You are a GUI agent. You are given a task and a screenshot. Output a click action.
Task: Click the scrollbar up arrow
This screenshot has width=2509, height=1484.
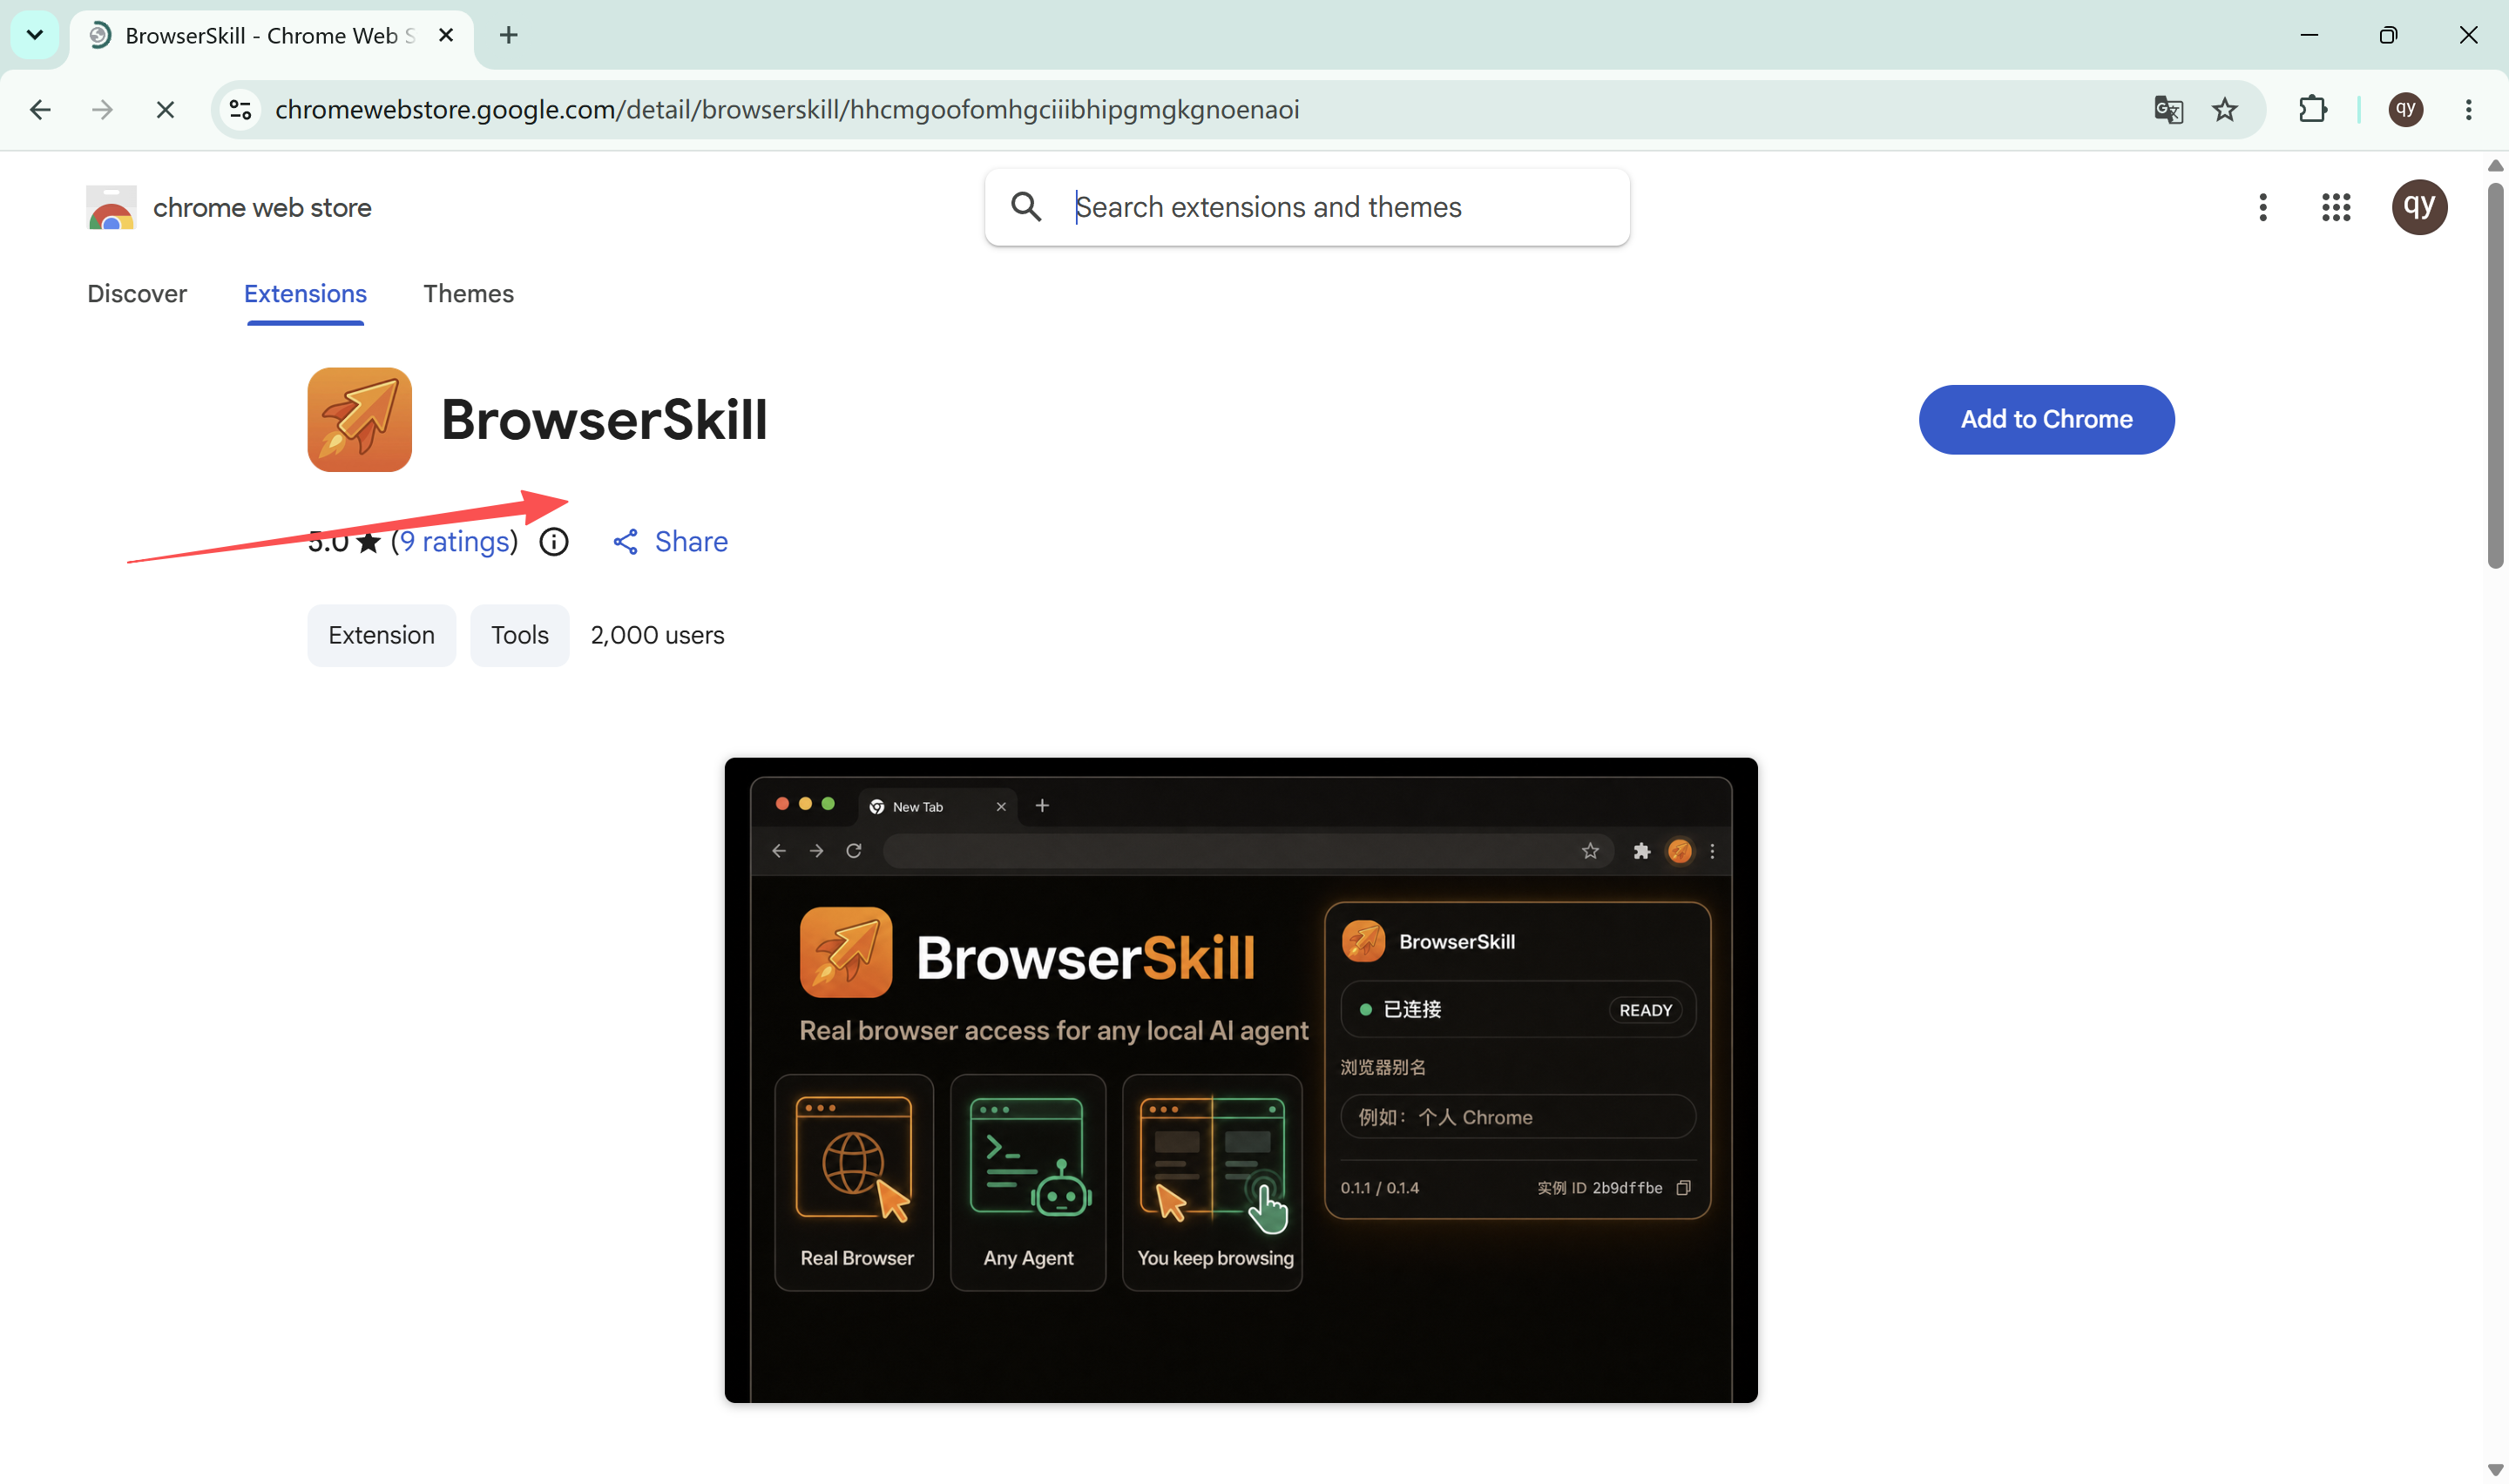click(x=2495, y=165)
